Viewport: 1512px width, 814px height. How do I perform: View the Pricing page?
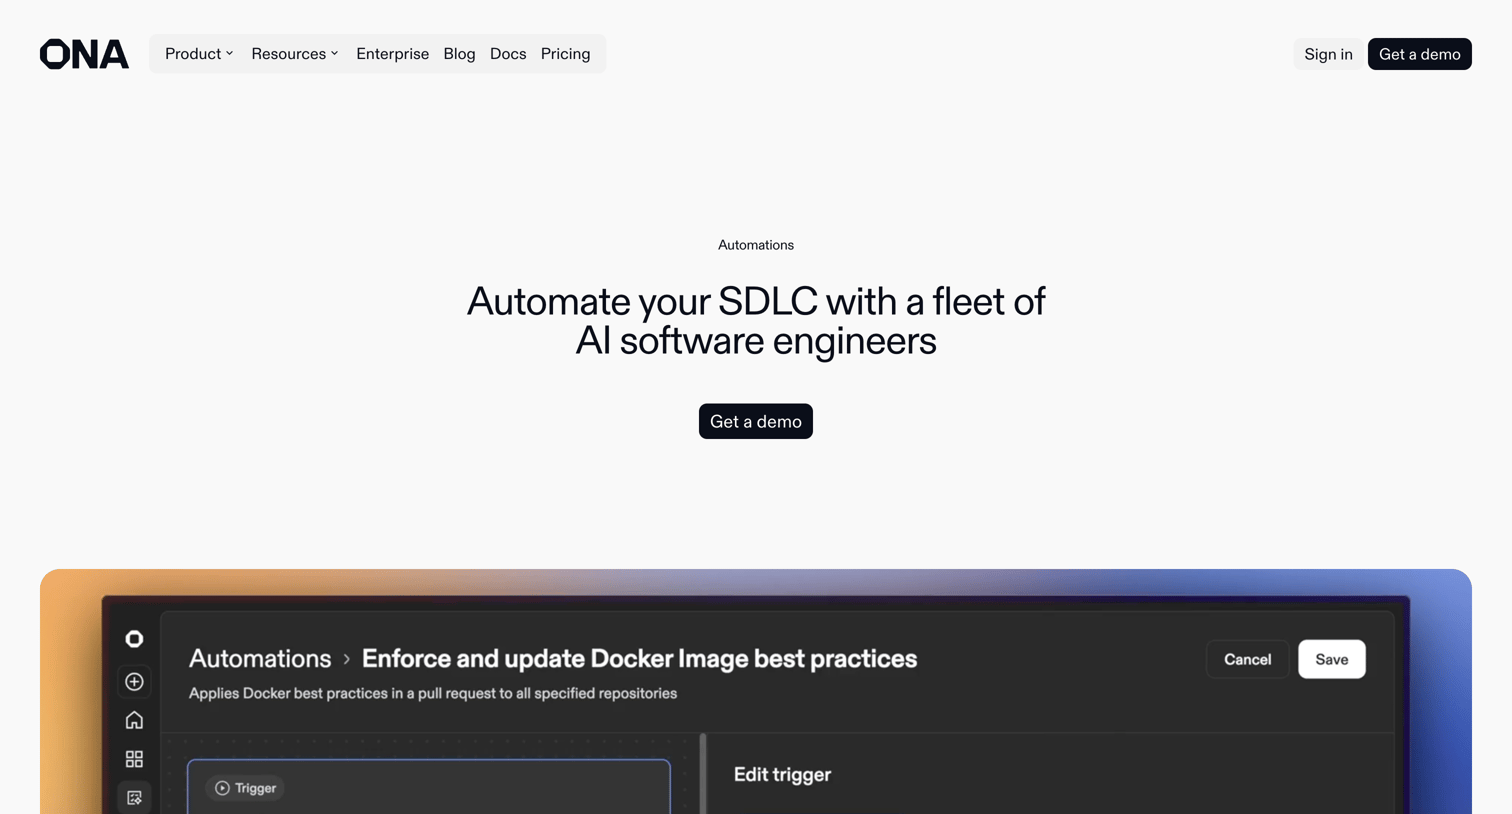[x=565, y=54]
